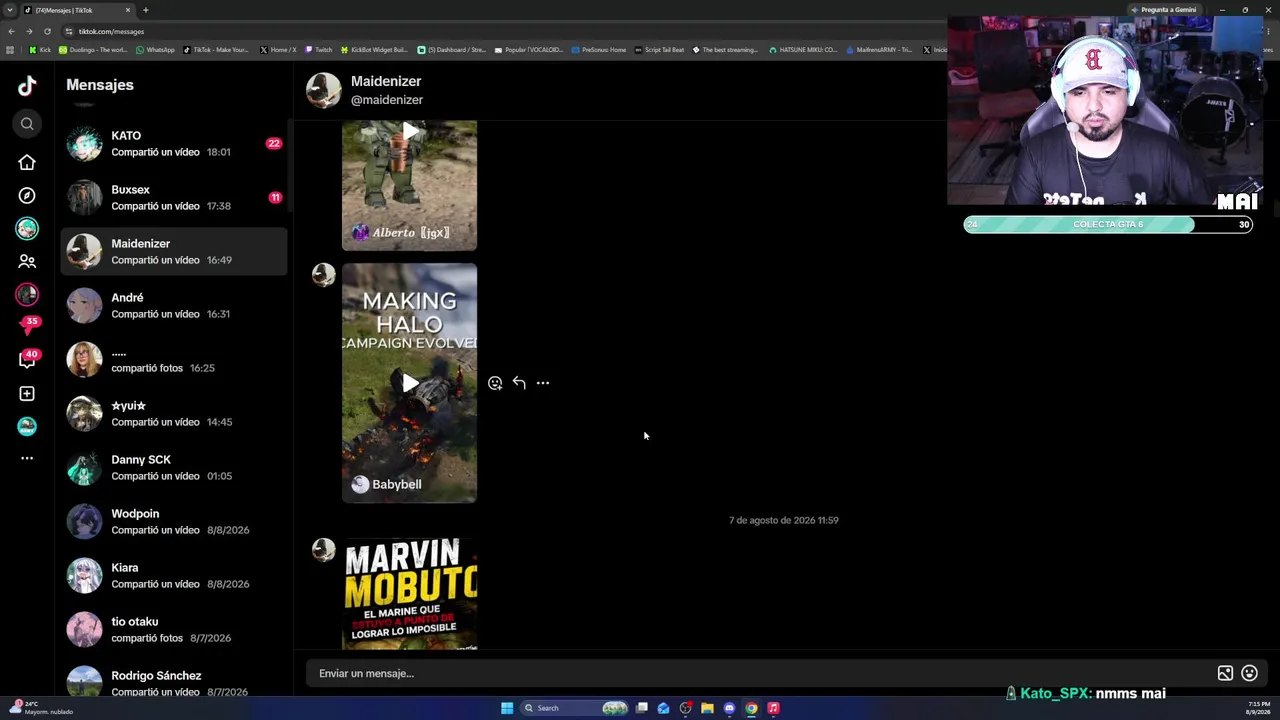Click the 'Pregunta a Gemini' button
Viewport: 1280px width, 720px height.
[x=1164, y=10]
